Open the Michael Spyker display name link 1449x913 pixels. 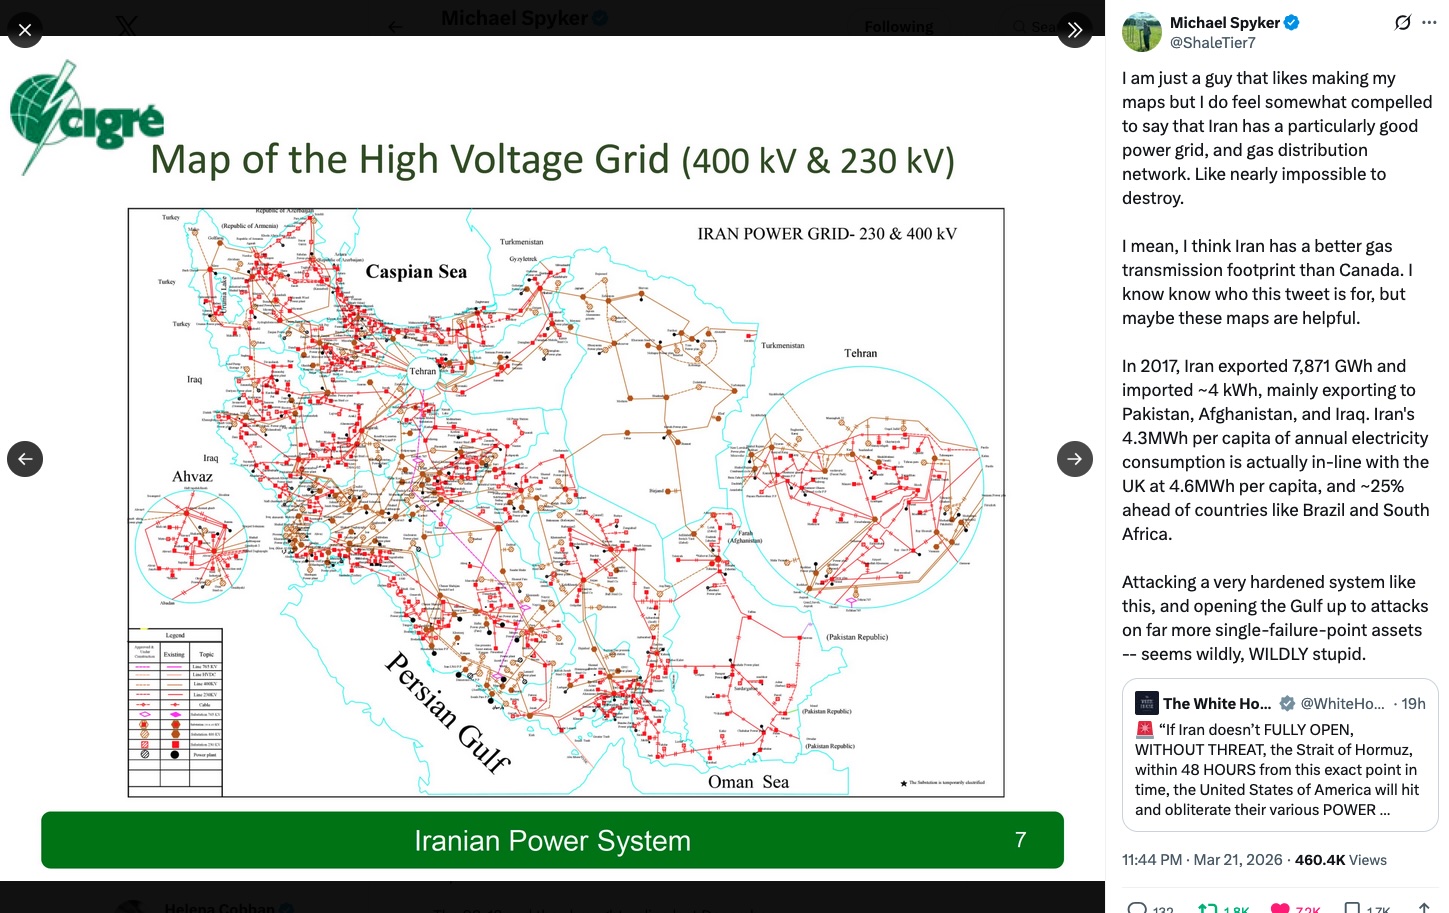tap(1224, 22)
